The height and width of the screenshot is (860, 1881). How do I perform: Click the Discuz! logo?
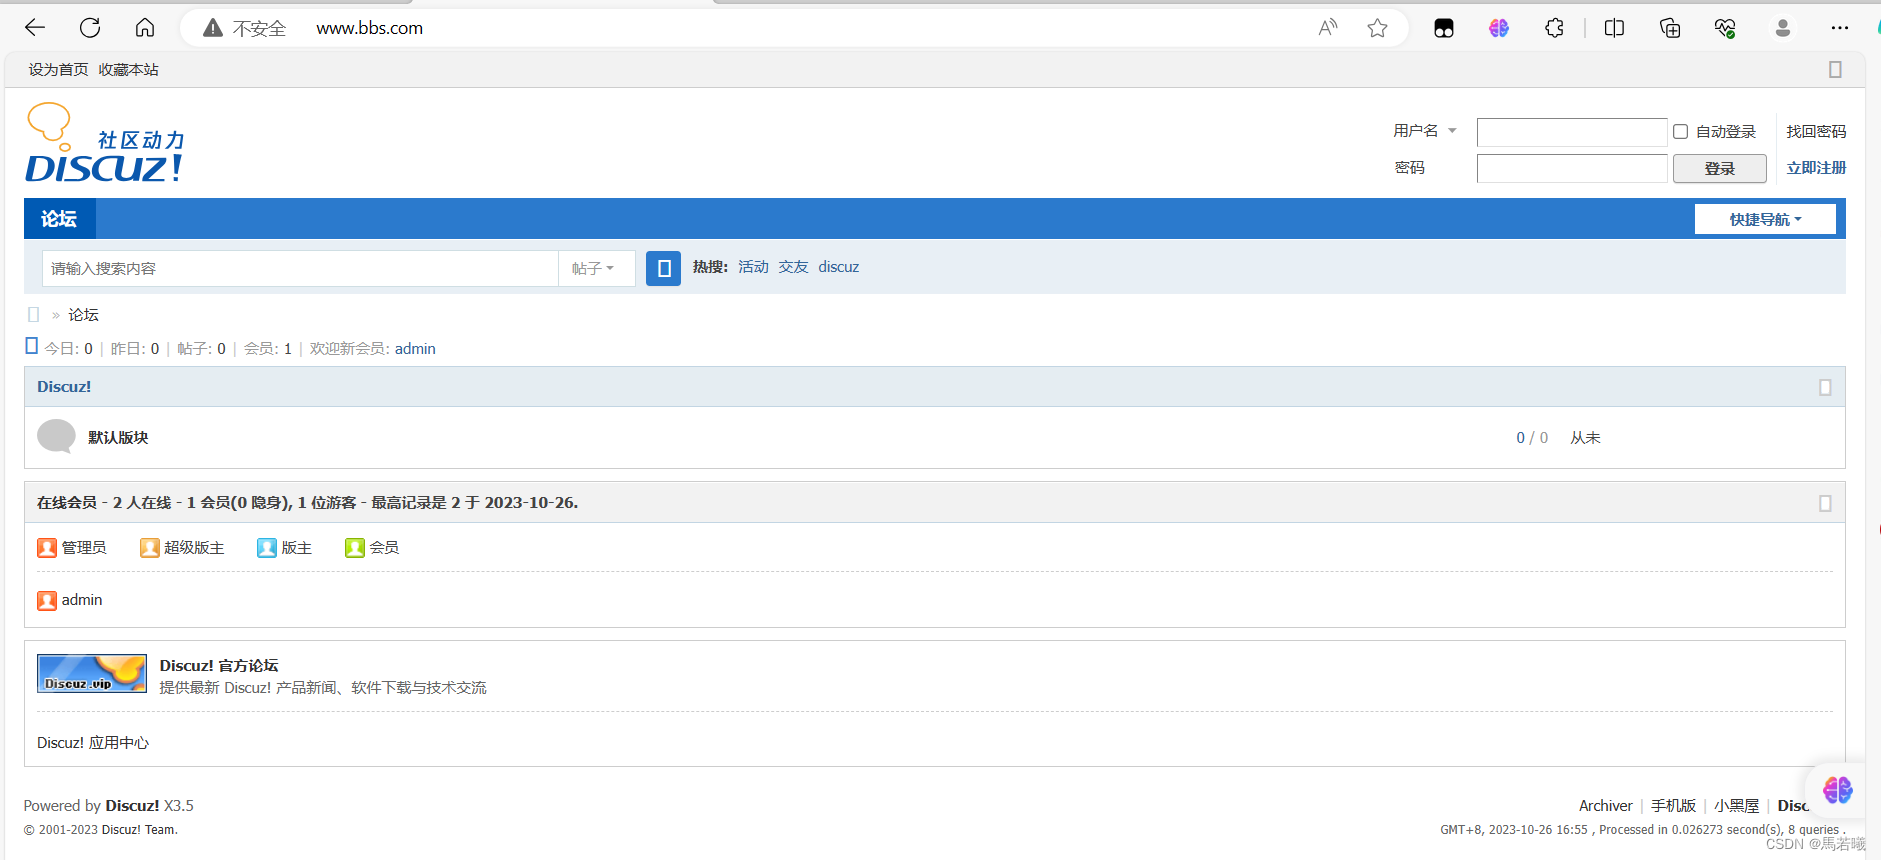pyautogui.click(x=104, y=143)
